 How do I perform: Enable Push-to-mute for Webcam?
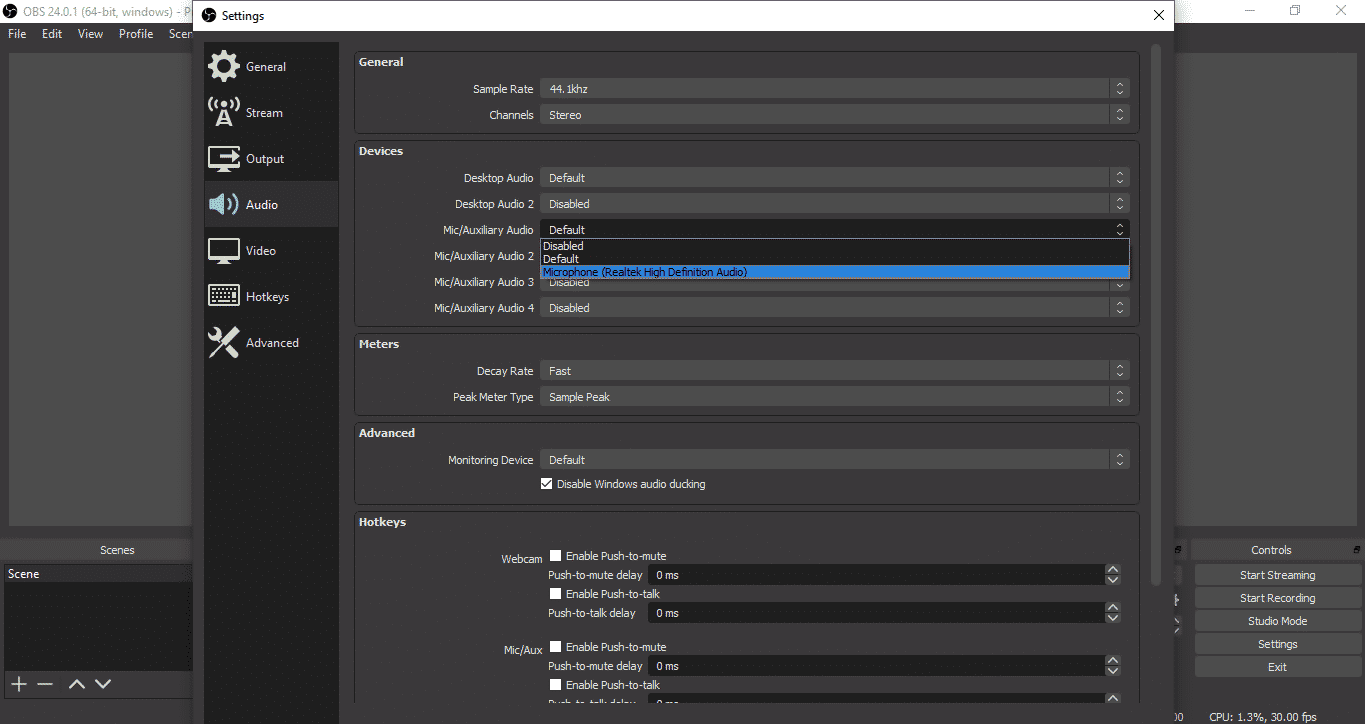click(555, 556)
